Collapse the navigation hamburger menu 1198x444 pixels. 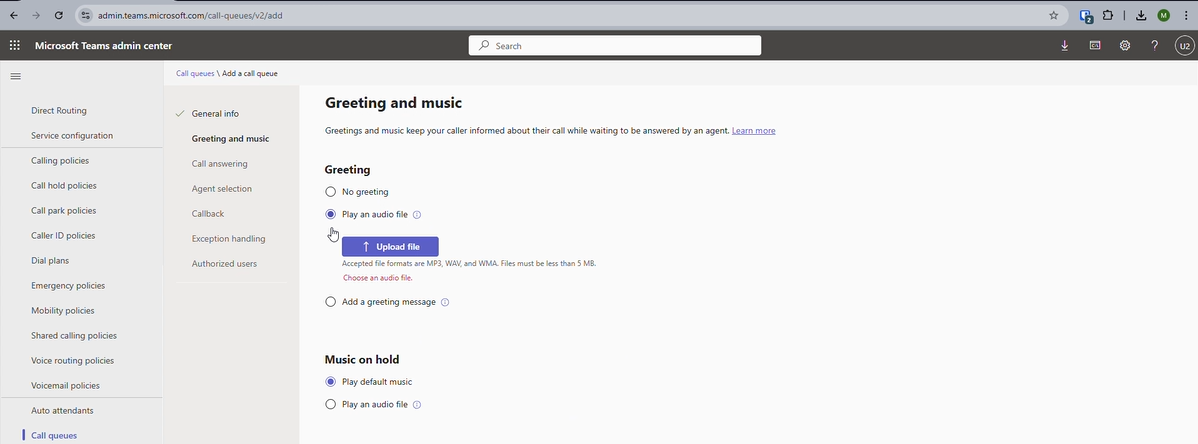click(x=15, y=76)
